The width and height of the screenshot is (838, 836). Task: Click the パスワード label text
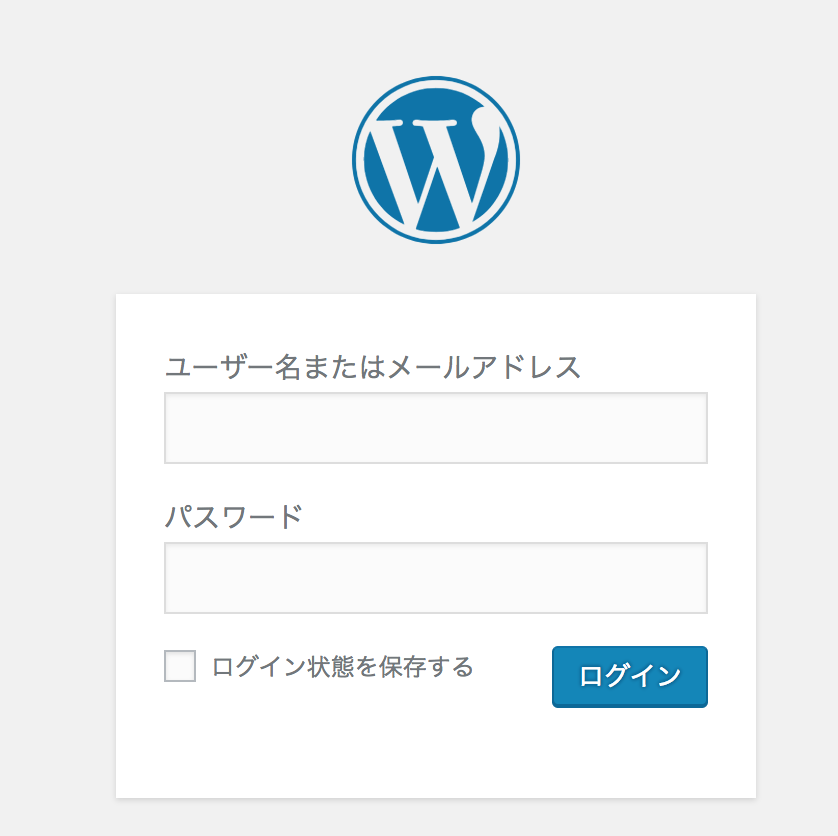pyautogui.click(x=234, y=517)
